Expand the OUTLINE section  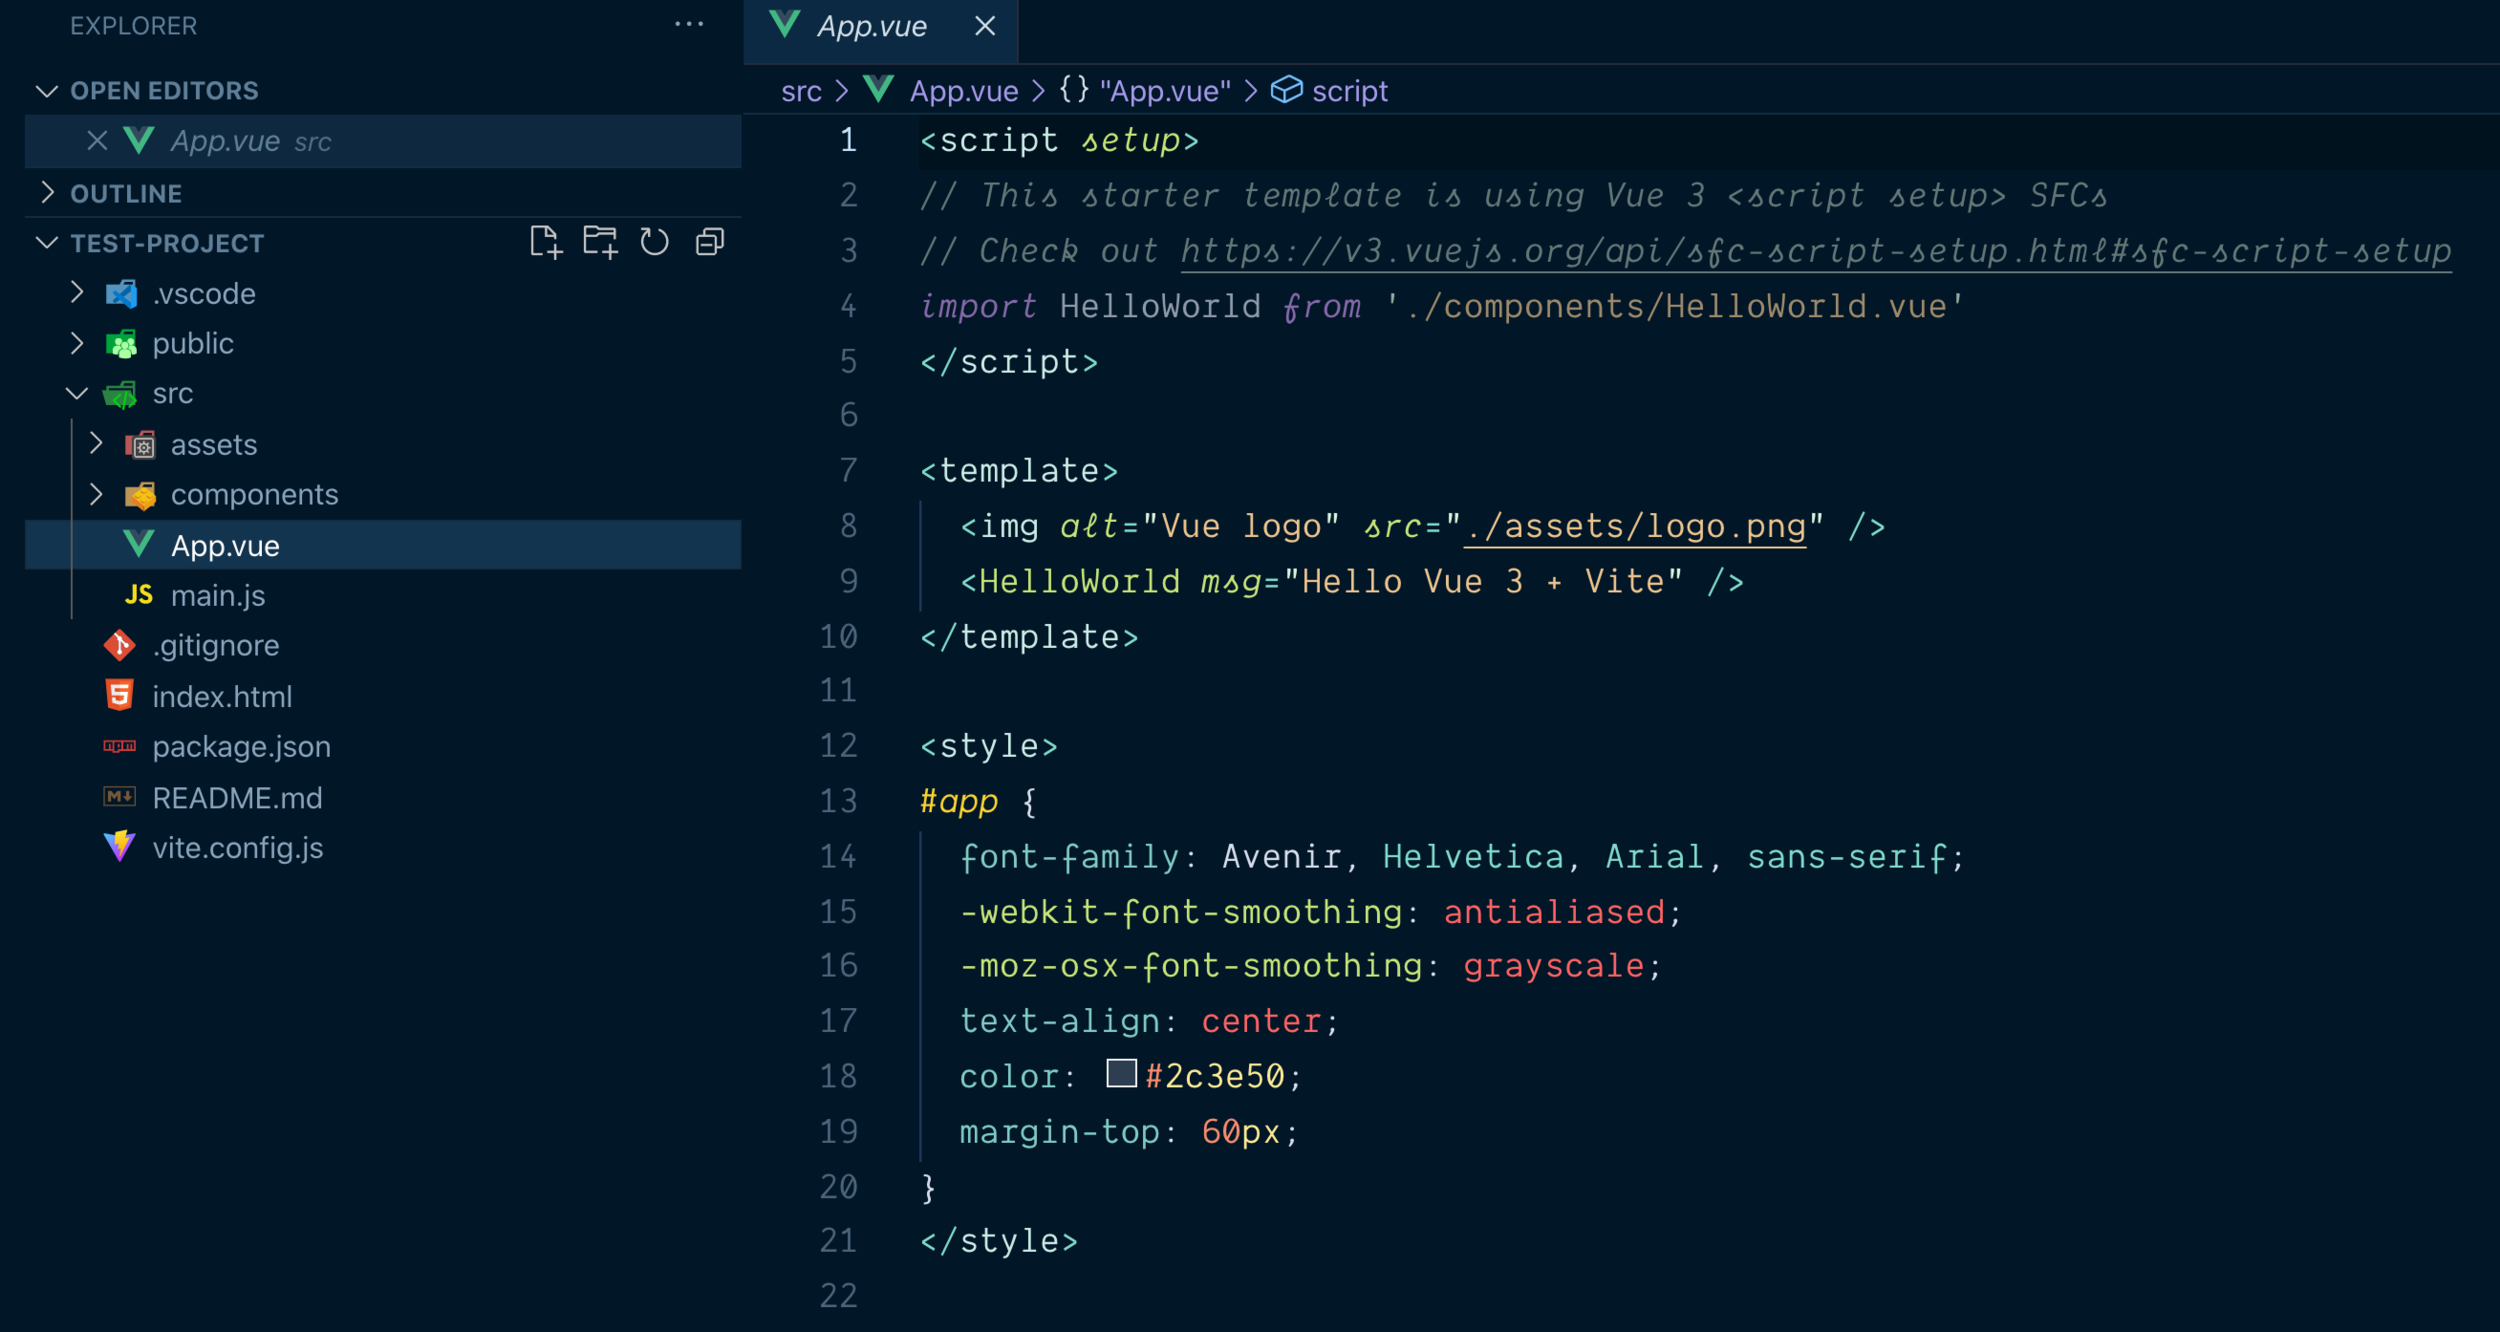(46, 193)
